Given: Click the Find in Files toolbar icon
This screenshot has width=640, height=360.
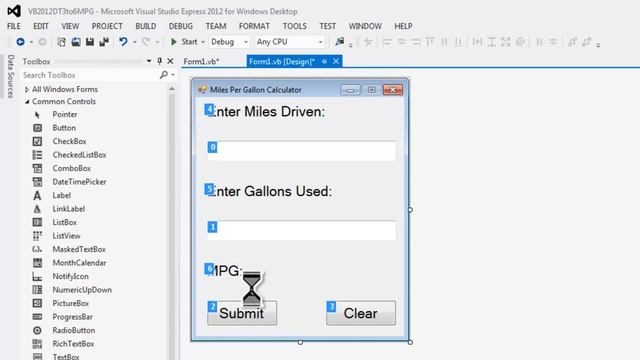Looking at the screenshot, I should click(x=340, y=42).
